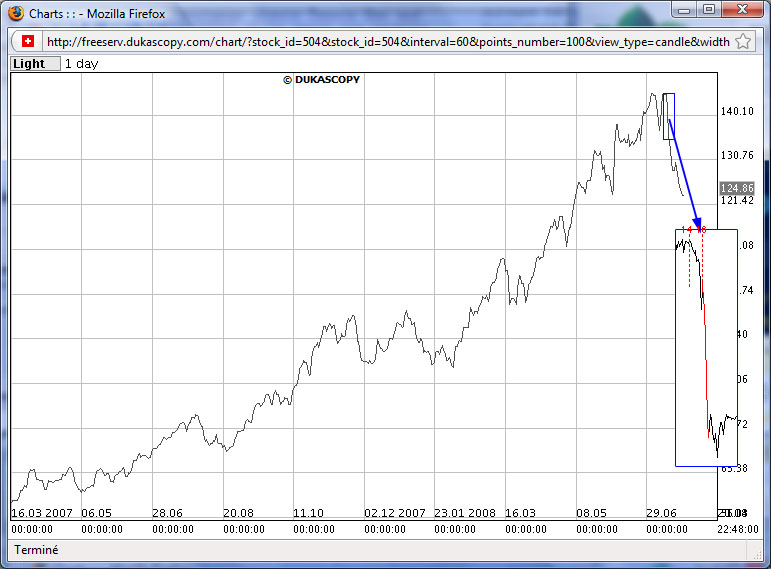Click the 1 day interval label

click(82, 64)
